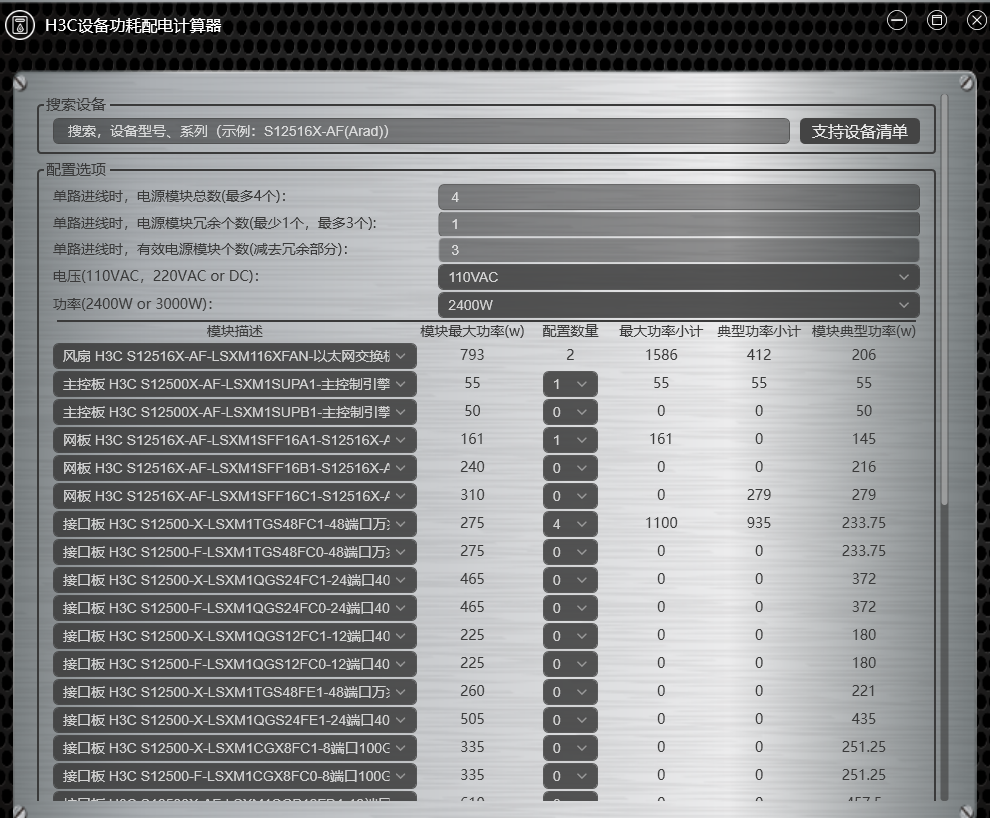Open quantity dropdown for S12500-X-LSXM1TGS48FC1 row
Viewport: 990px width, 818px height.
570,524
